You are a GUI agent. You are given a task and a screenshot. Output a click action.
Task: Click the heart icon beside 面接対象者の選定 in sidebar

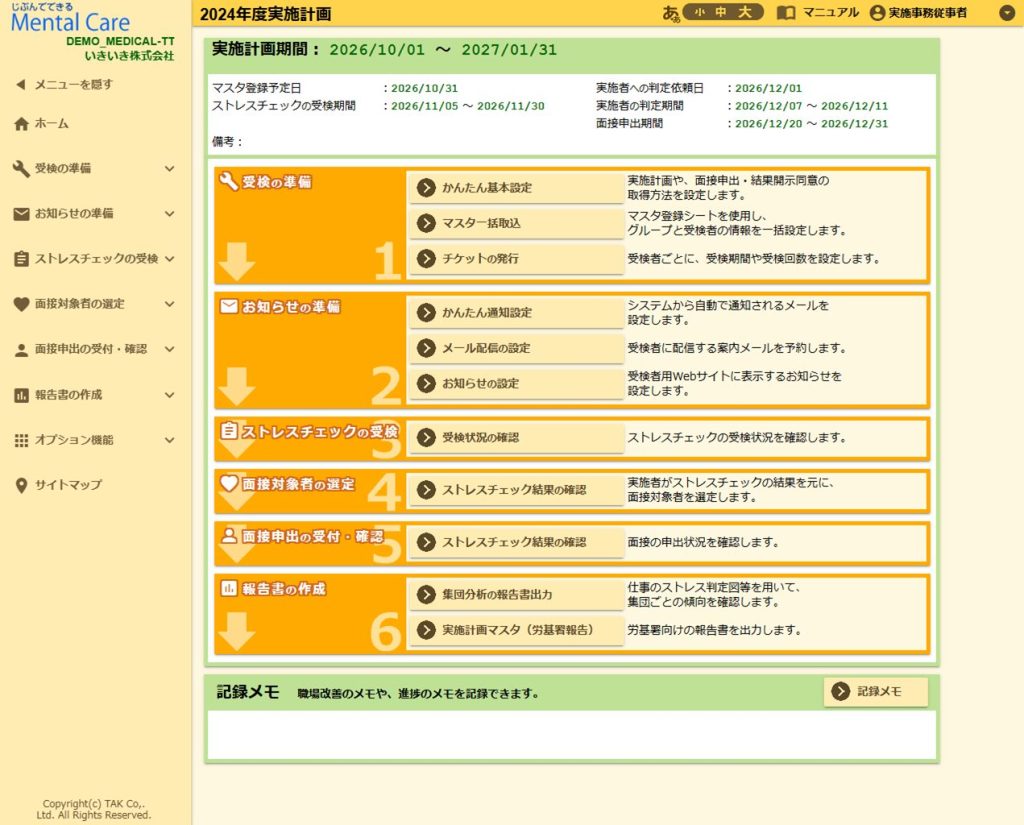22,304
